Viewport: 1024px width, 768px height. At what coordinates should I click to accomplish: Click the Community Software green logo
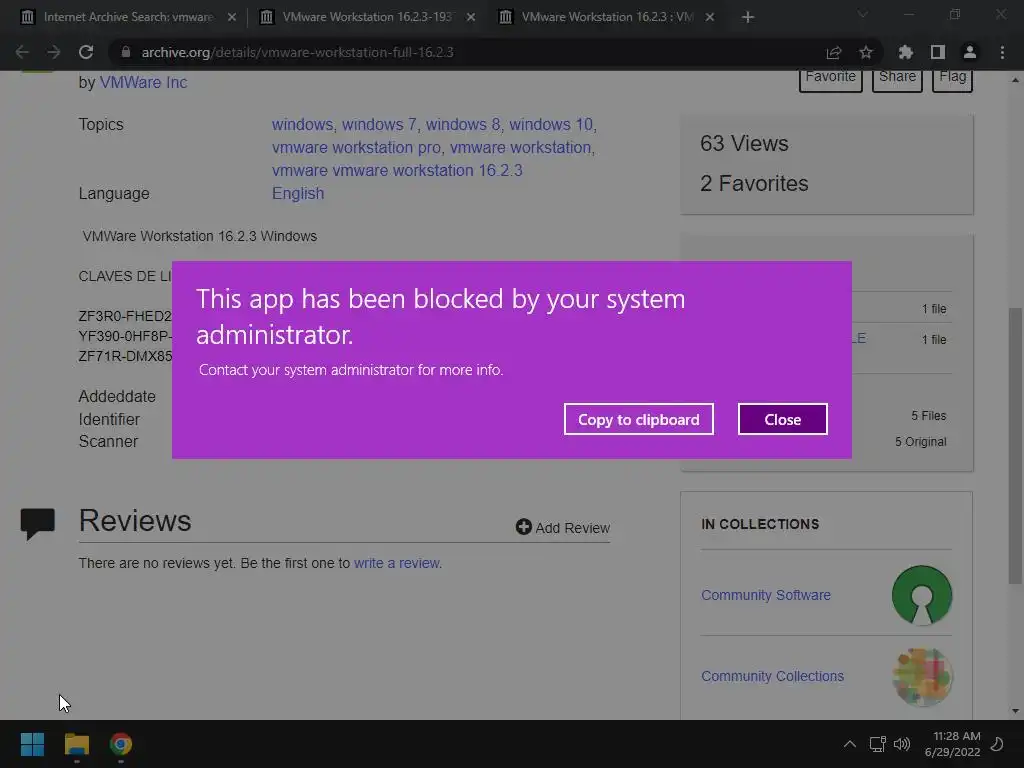[x=922, y=595]
